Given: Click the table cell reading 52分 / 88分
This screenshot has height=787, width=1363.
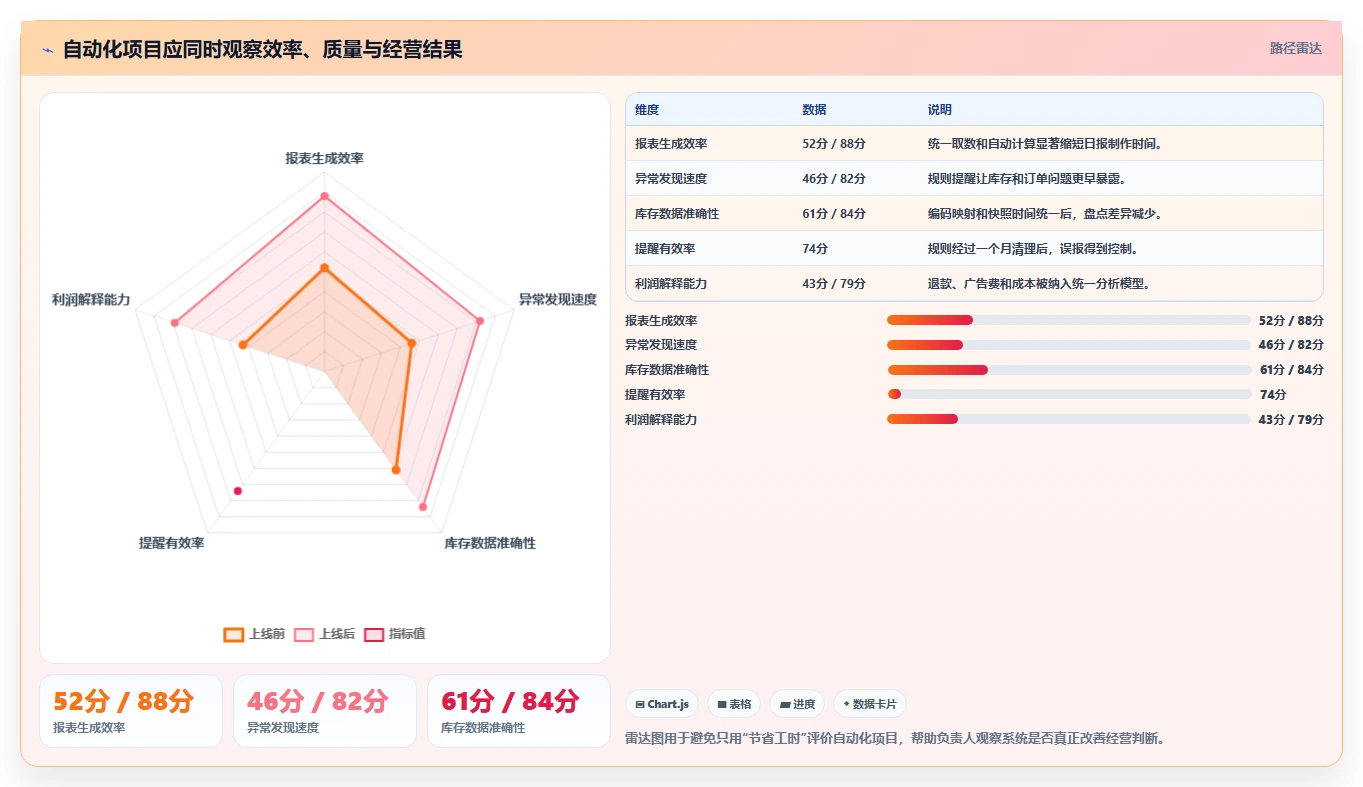Looking at the screenshot, I should pyautogui.click(x=834, y=144).
